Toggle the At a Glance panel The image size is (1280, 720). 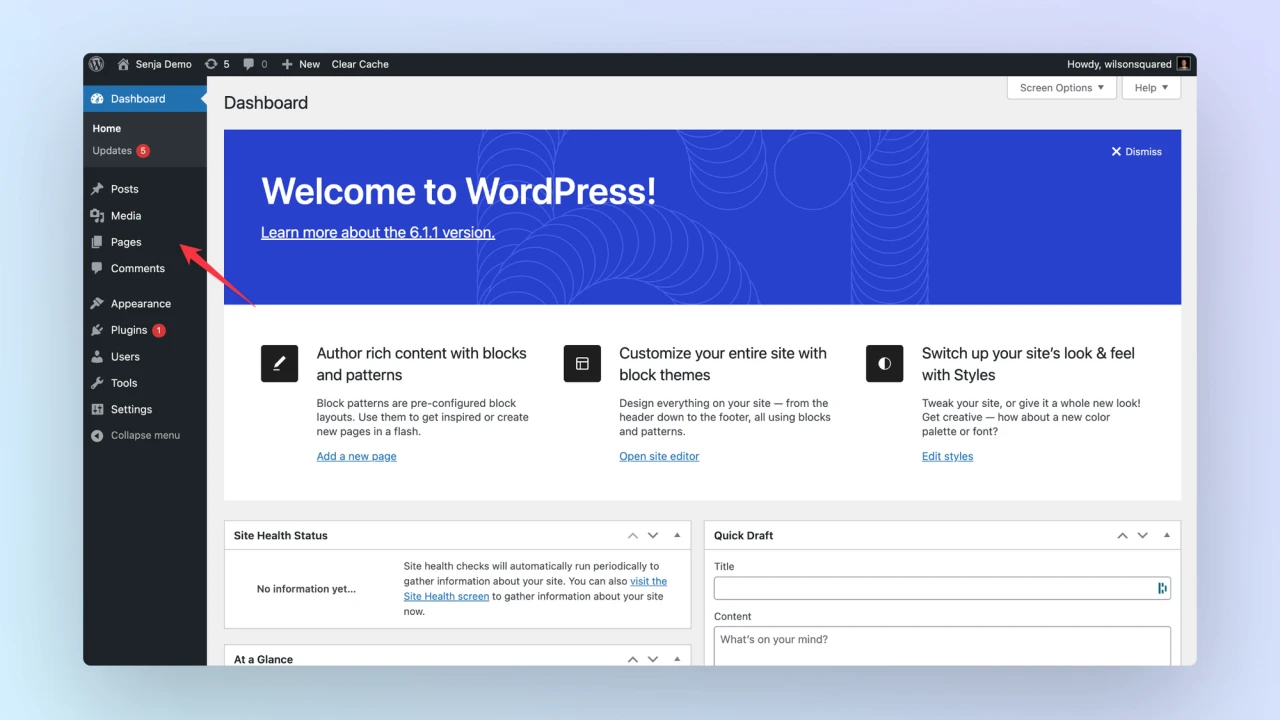[x=677, y=659]
